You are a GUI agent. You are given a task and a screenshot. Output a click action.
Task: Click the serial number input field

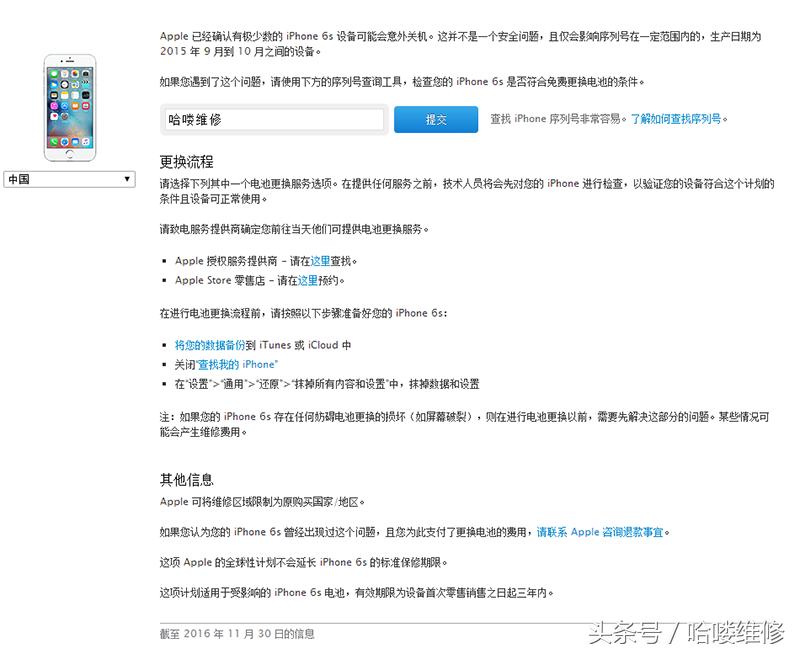[274, 120]
